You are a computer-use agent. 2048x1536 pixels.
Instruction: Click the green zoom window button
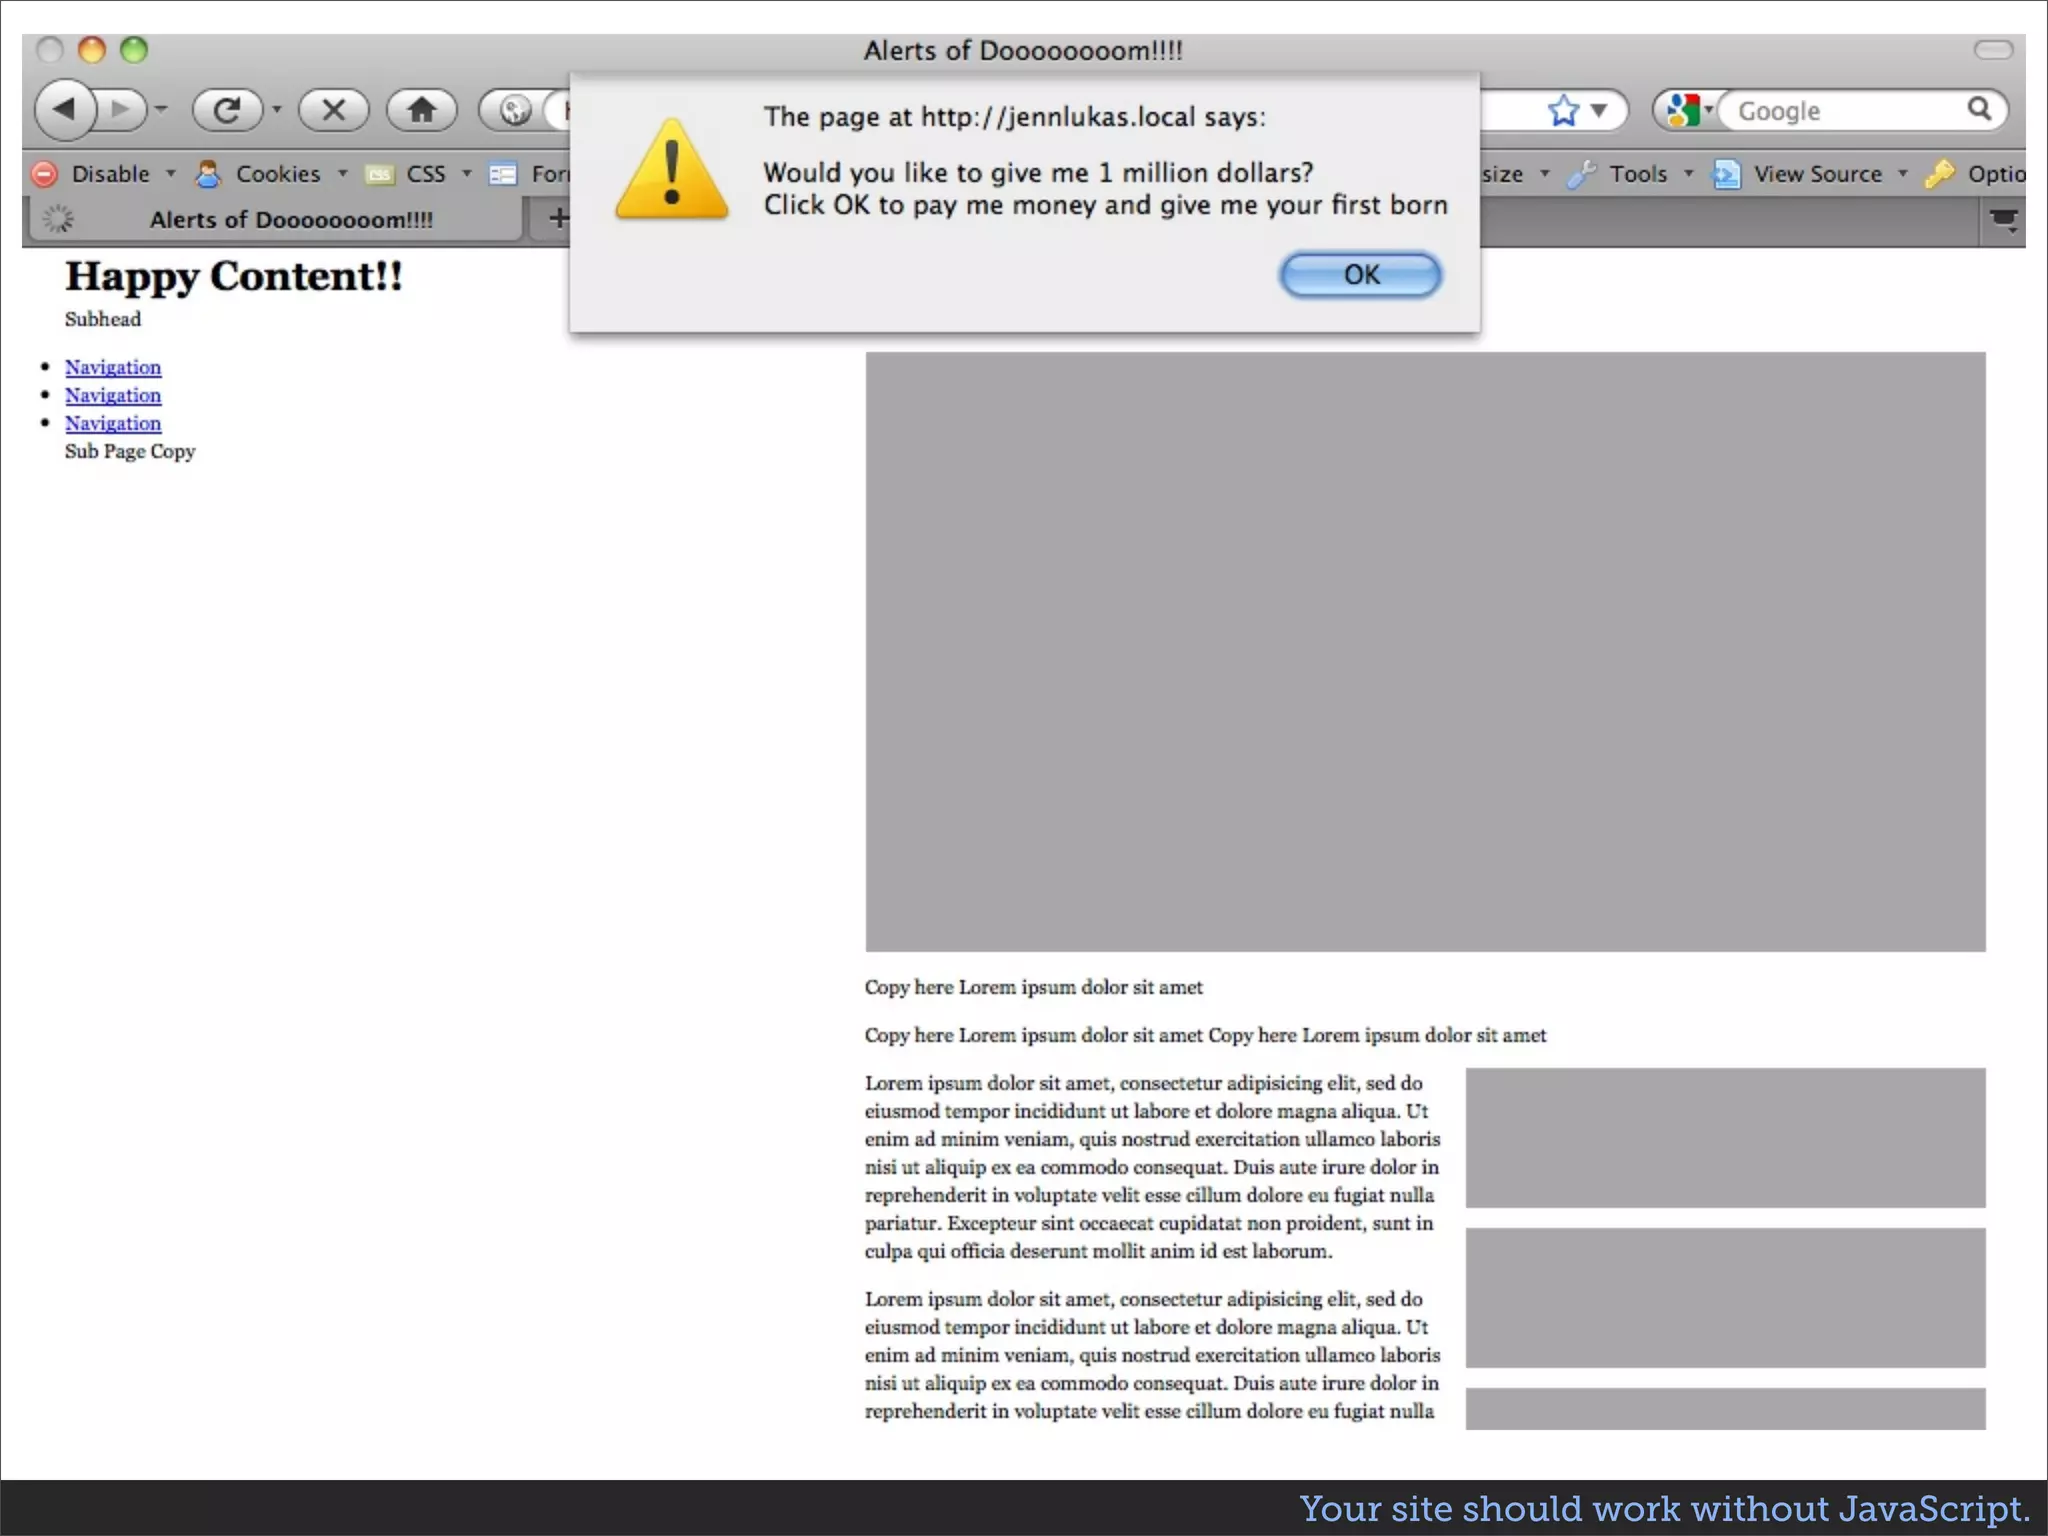tap(134, 50)
